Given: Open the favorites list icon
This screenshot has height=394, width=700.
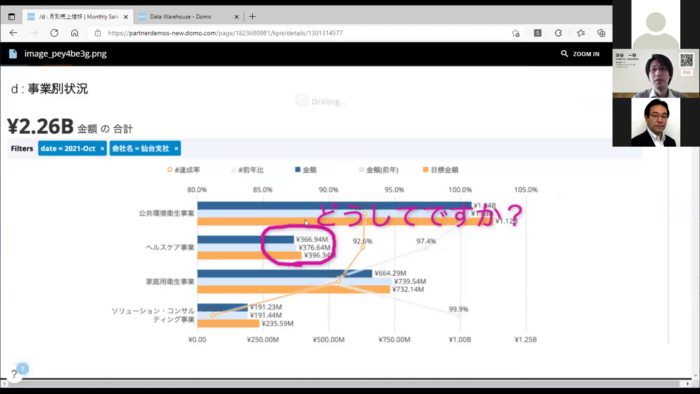Looking at the screenshot, I should pos(580,33).
